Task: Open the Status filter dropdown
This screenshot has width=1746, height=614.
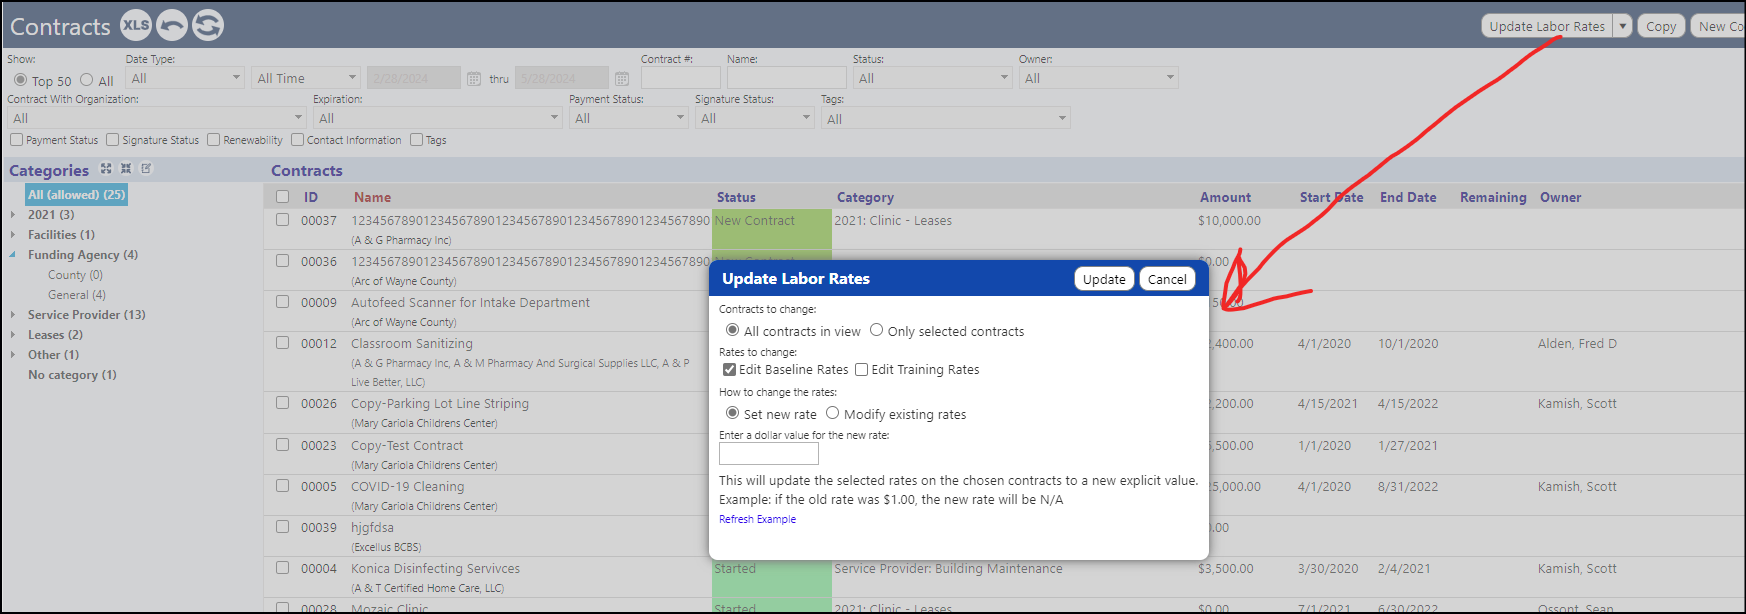Action: tap(933, 78)
